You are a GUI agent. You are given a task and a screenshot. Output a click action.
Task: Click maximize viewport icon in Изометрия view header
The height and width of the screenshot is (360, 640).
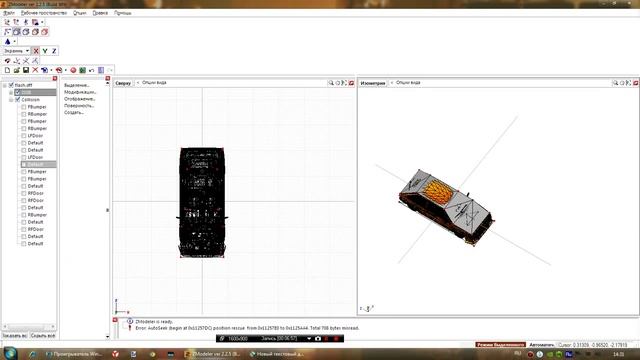pyautogui.click(x=629, y=83)
